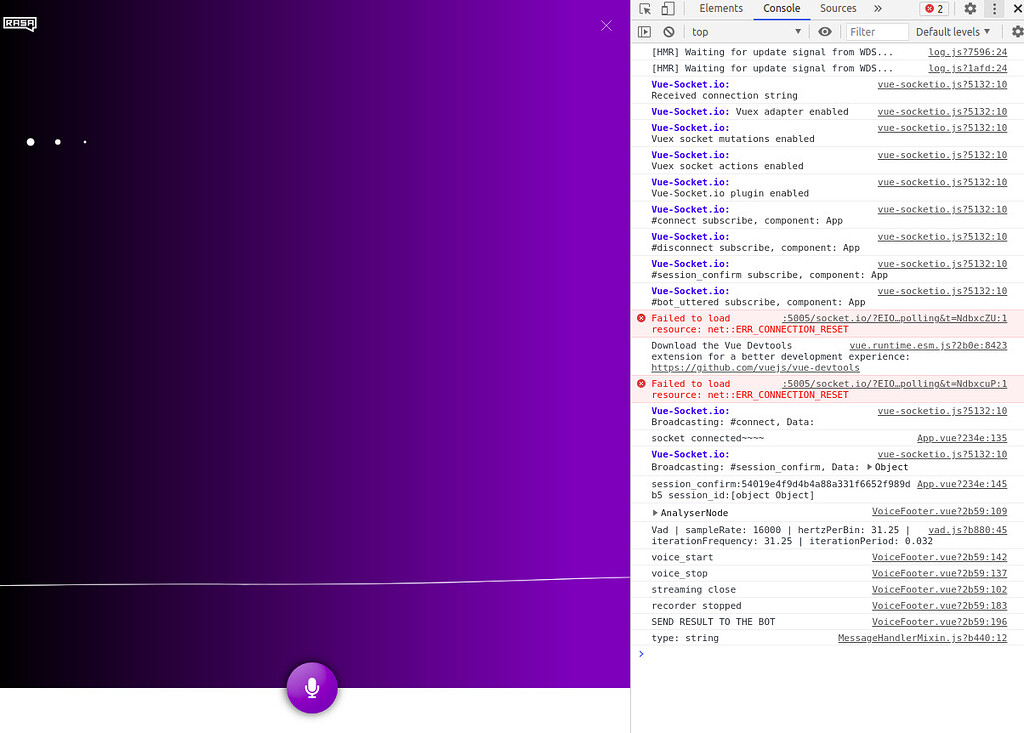The height and width of the screenshot is (733, 1024).
Task: Open console settings on the filter bar
Action: (x=1017, y=31)
